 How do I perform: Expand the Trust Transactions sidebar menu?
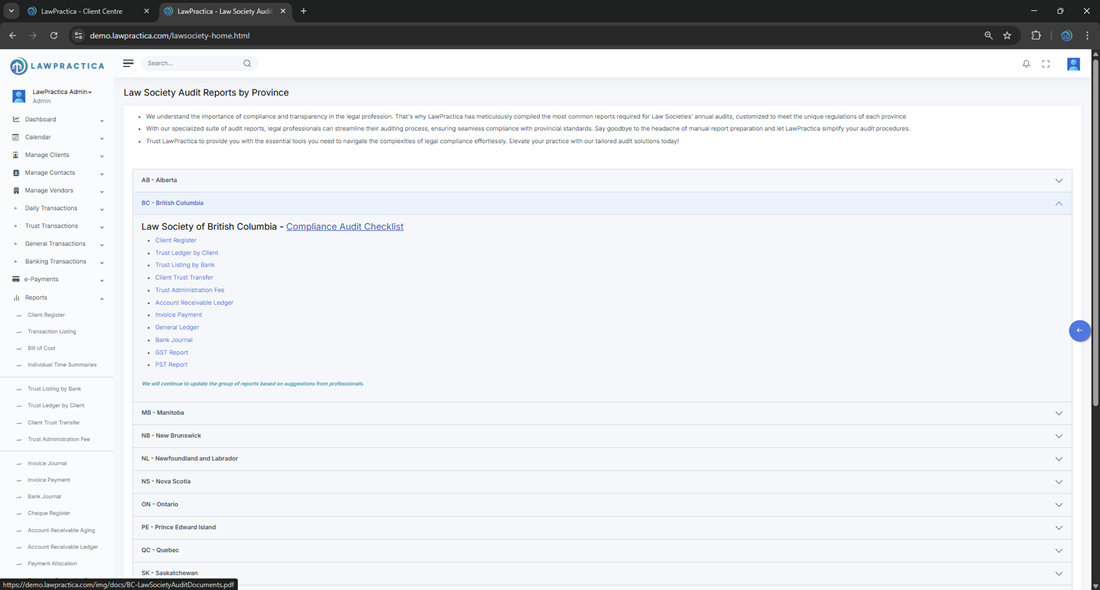(x=51, y=226)
